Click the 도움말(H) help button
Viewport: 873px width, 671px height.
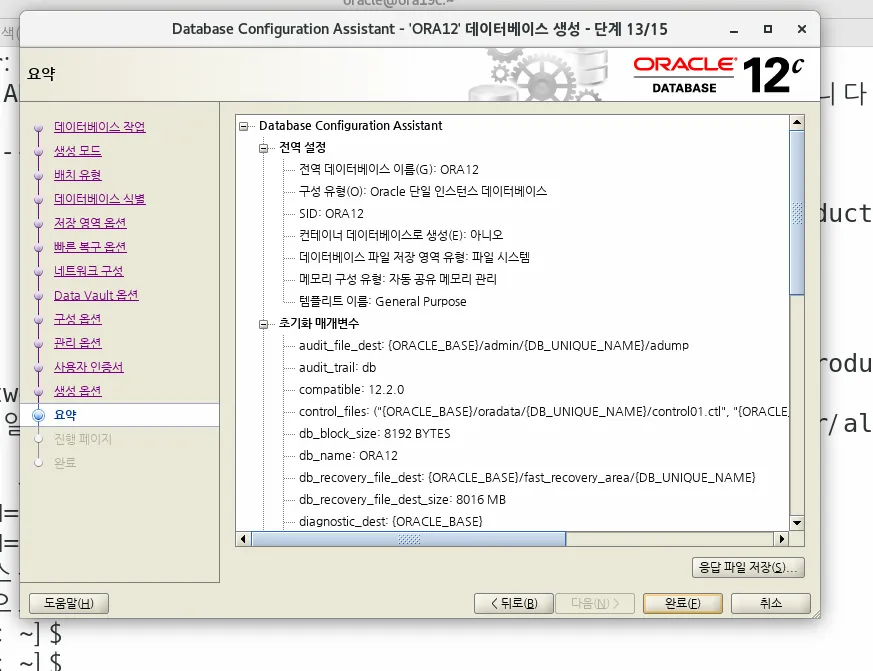click(68, 603)
